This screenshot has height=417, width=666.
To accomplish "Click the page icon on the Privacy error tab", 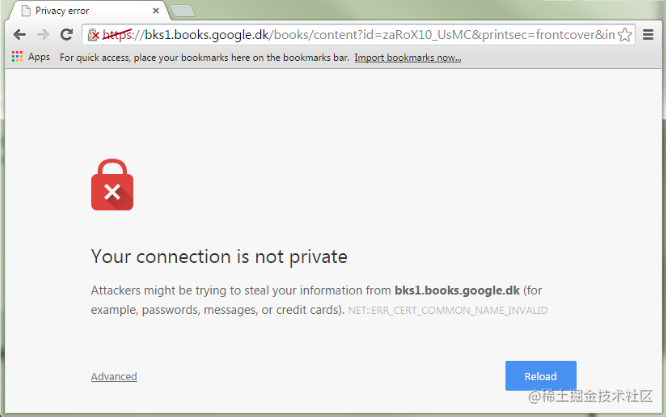I will (26, 11).
